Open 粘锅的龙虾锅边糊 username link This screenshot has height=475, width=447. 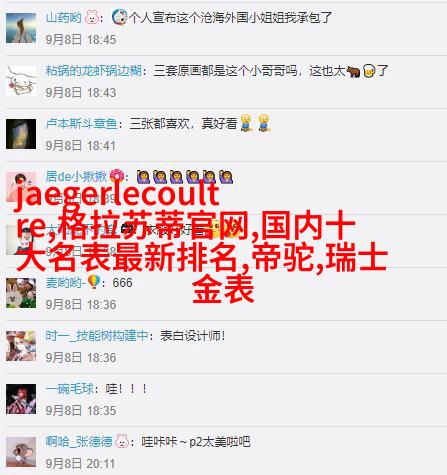pyautogui.click(x=94, y=71)
